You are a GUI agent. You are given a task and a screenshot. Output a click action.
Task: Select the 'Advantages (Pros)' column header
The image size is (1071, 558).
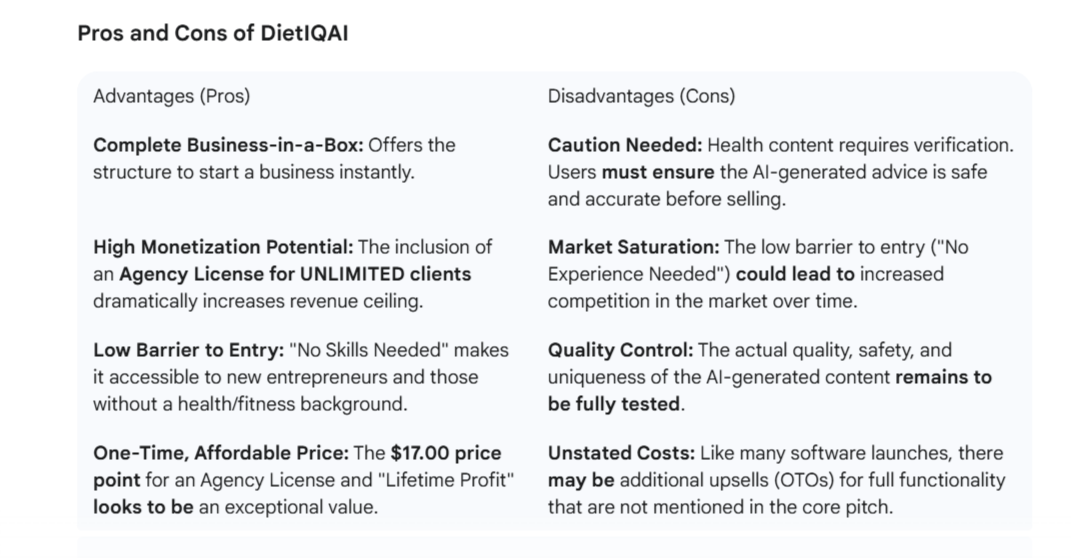click(171, 96)
